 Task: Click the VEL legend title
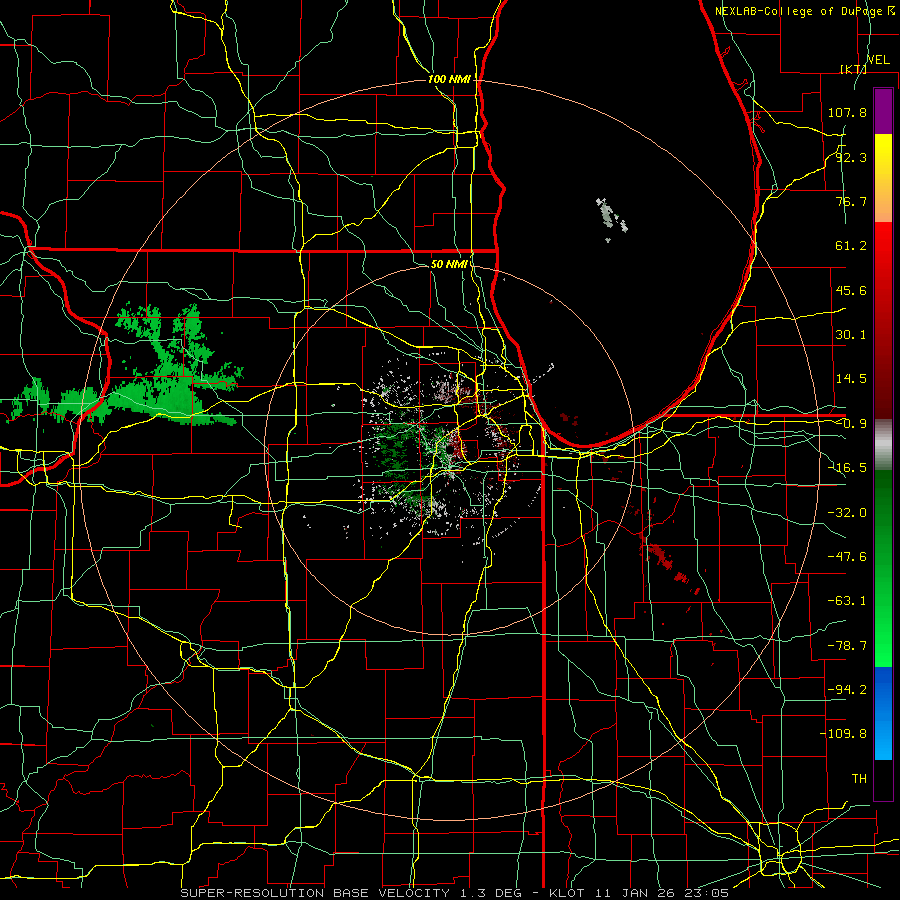click(879, 60)
